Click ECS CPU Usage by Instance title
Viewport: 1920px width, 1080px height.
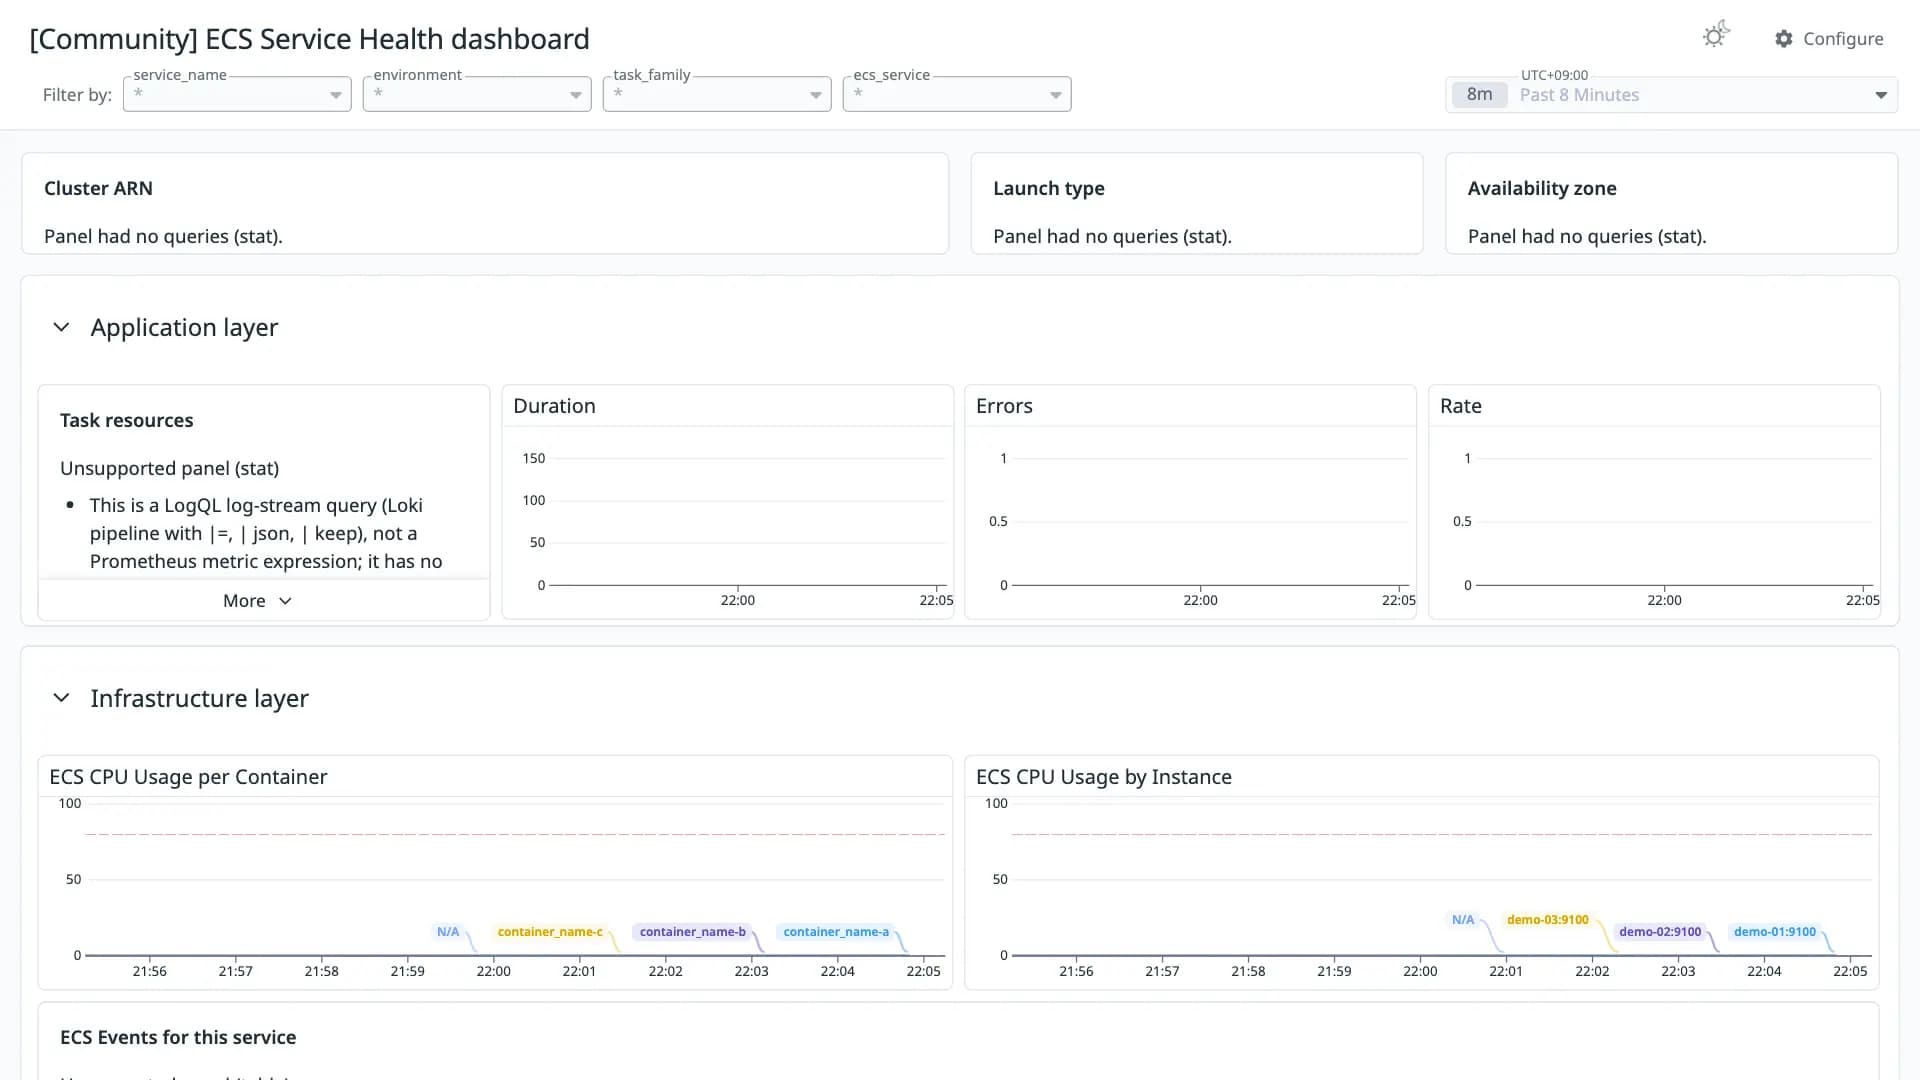click(1104, 777)
